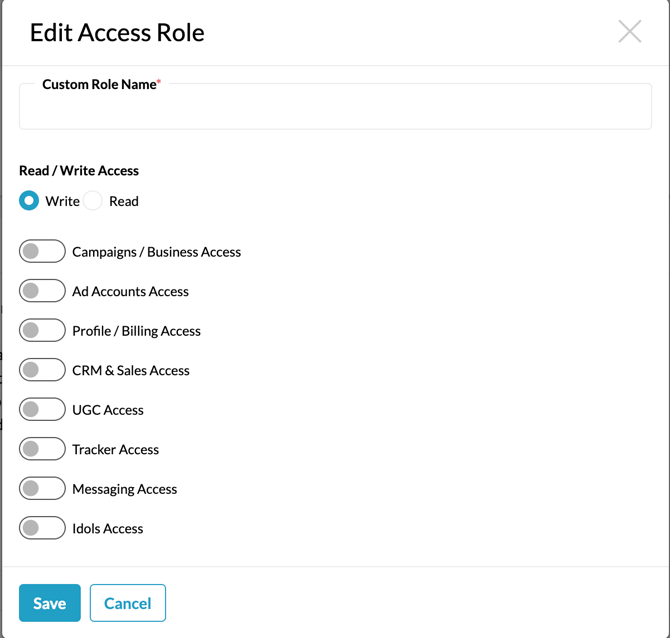Select the Write radio button

pos(29,201)
